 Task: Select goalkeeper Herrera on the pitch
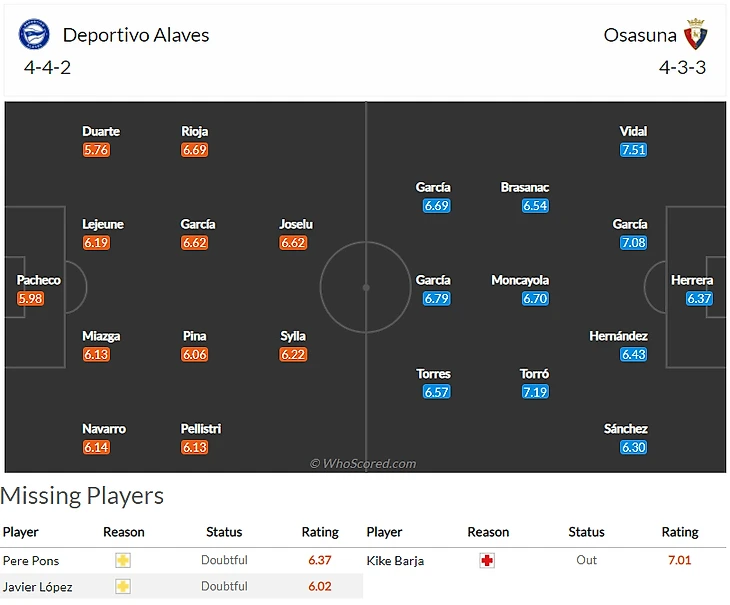692,281
